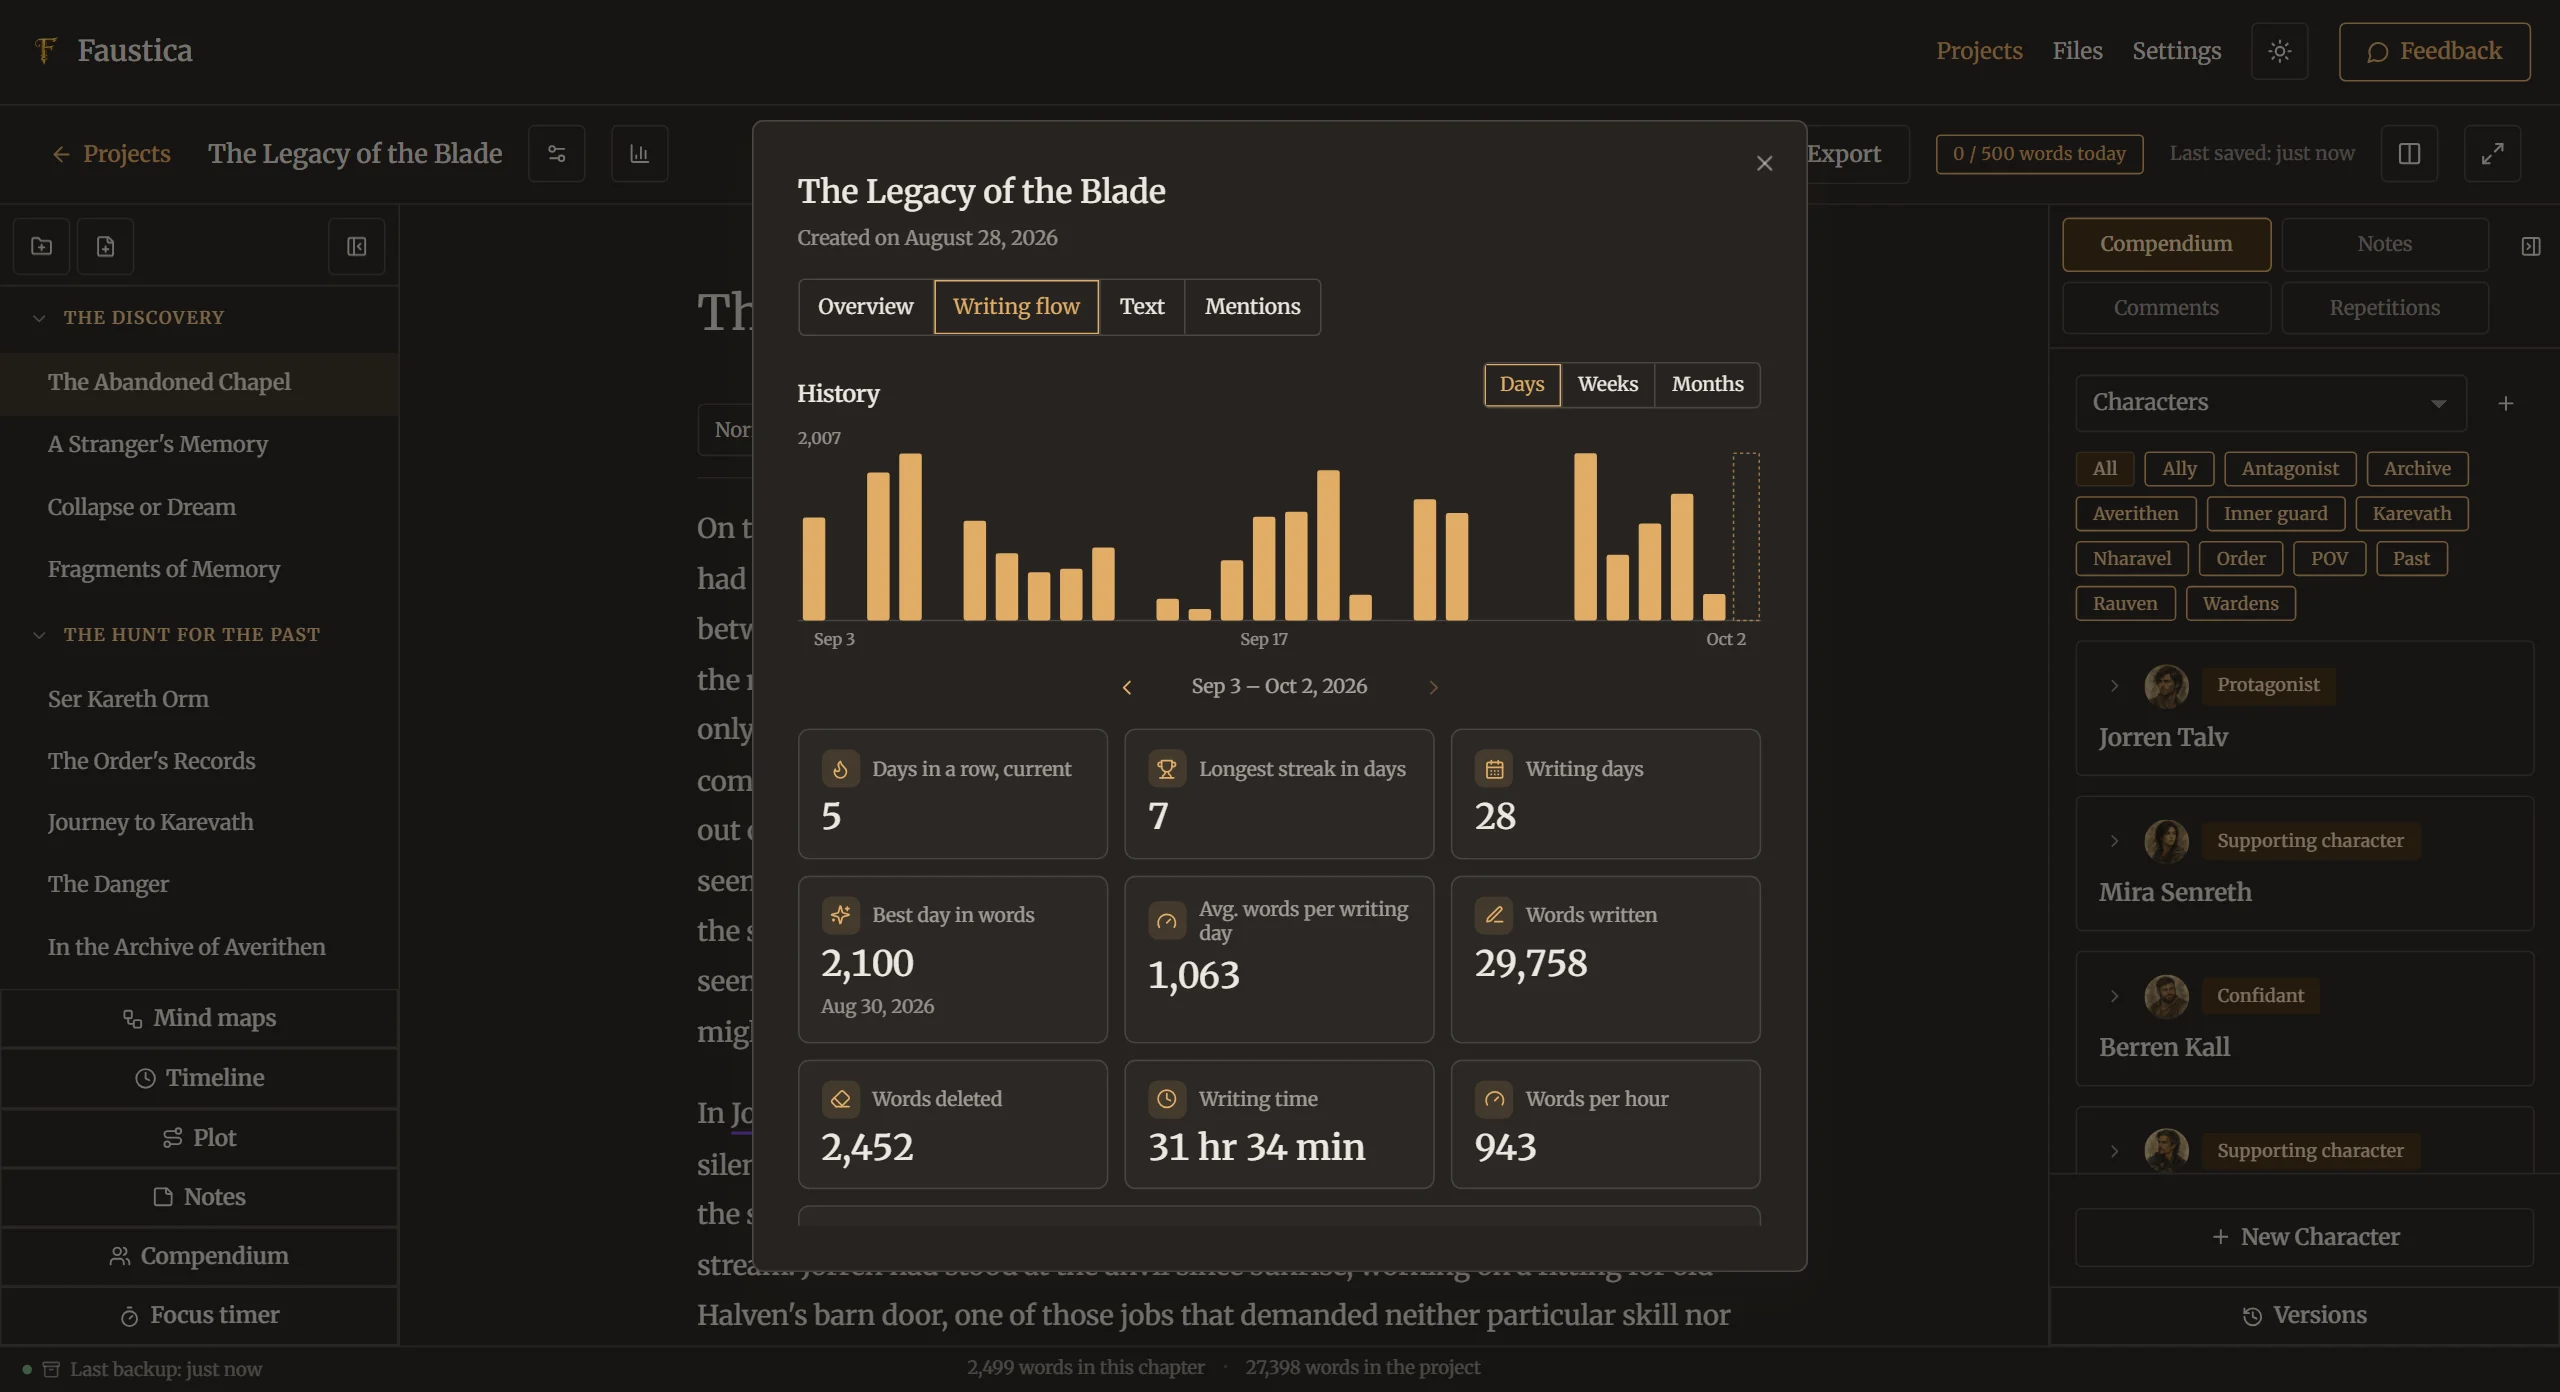The width and height of the screenshot is (2560, 1392).
Task: Switch to the Overview tab
Action: tap(865, 307)
